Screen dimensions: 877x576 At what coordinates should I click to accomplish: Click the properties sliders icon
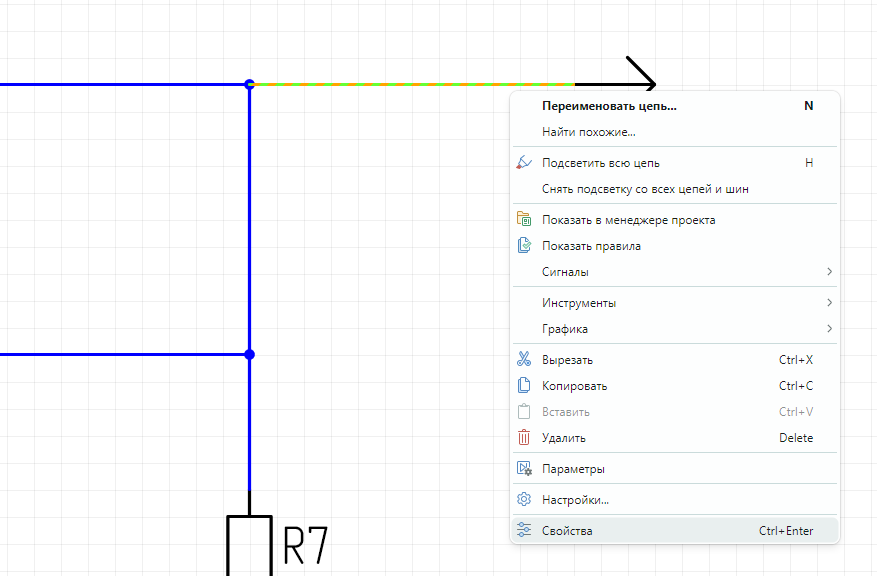pos(524,530)
